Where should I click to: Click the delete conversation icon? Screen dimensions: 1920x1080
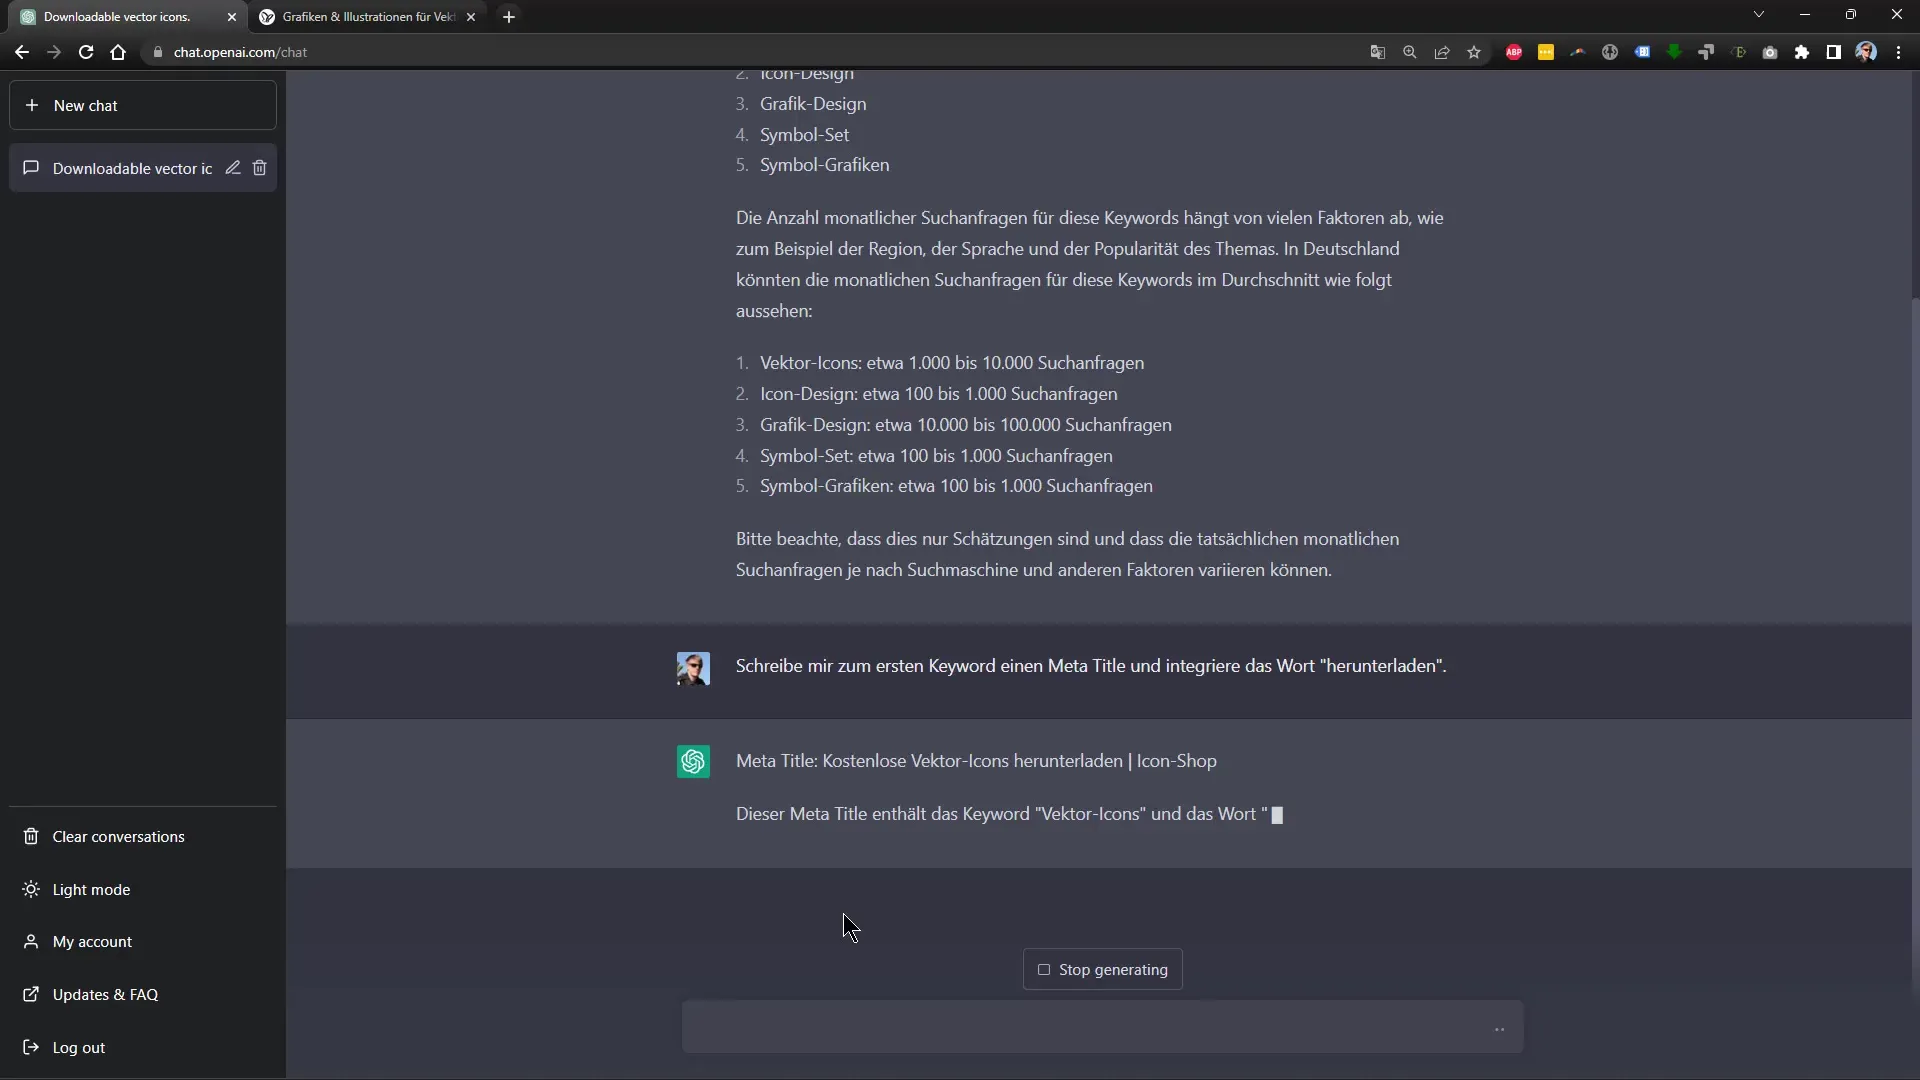(260, 167)
